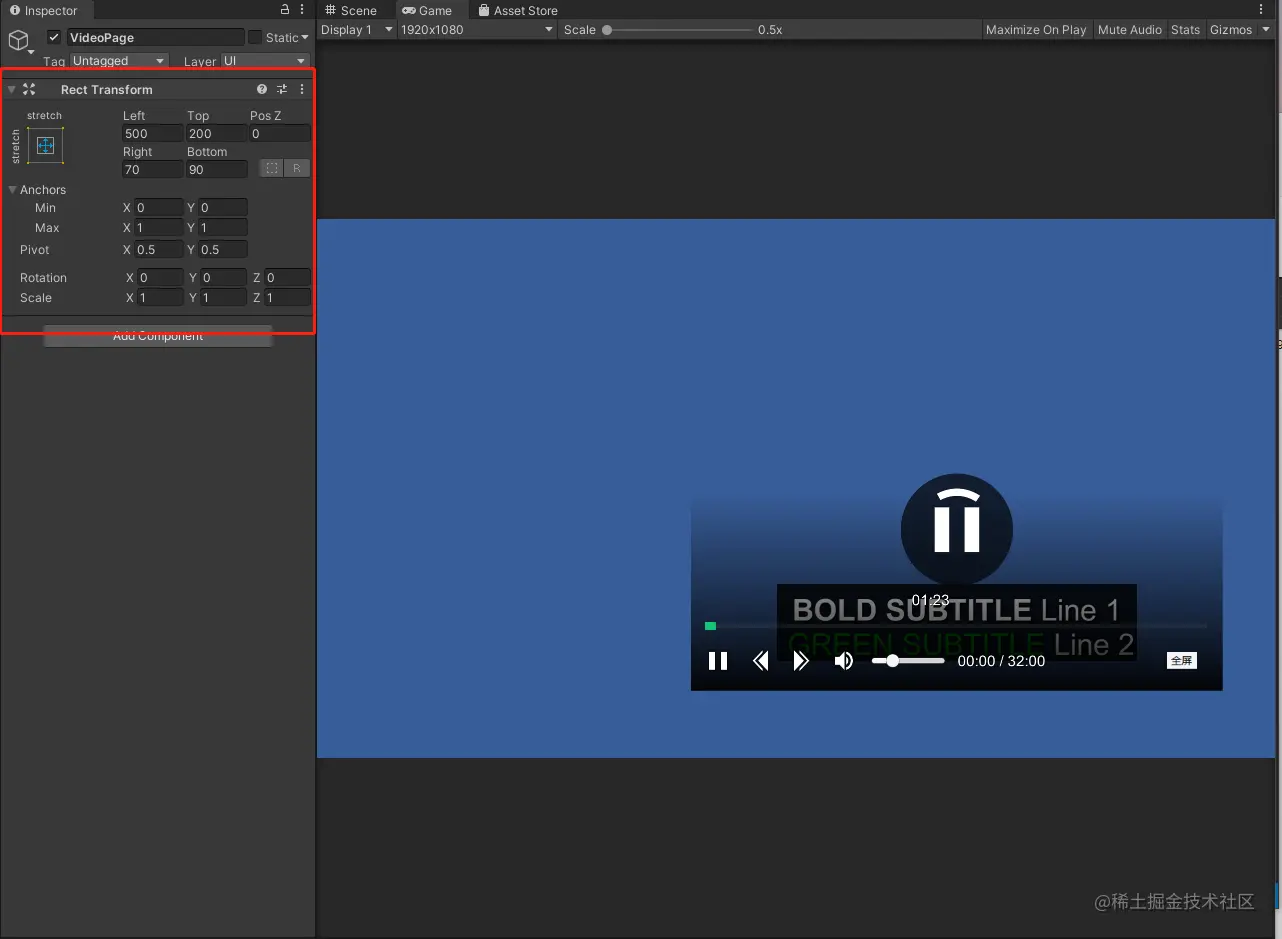Click the Right field with 70
This screenshot has height=939, width=1282.
(153, 170)
